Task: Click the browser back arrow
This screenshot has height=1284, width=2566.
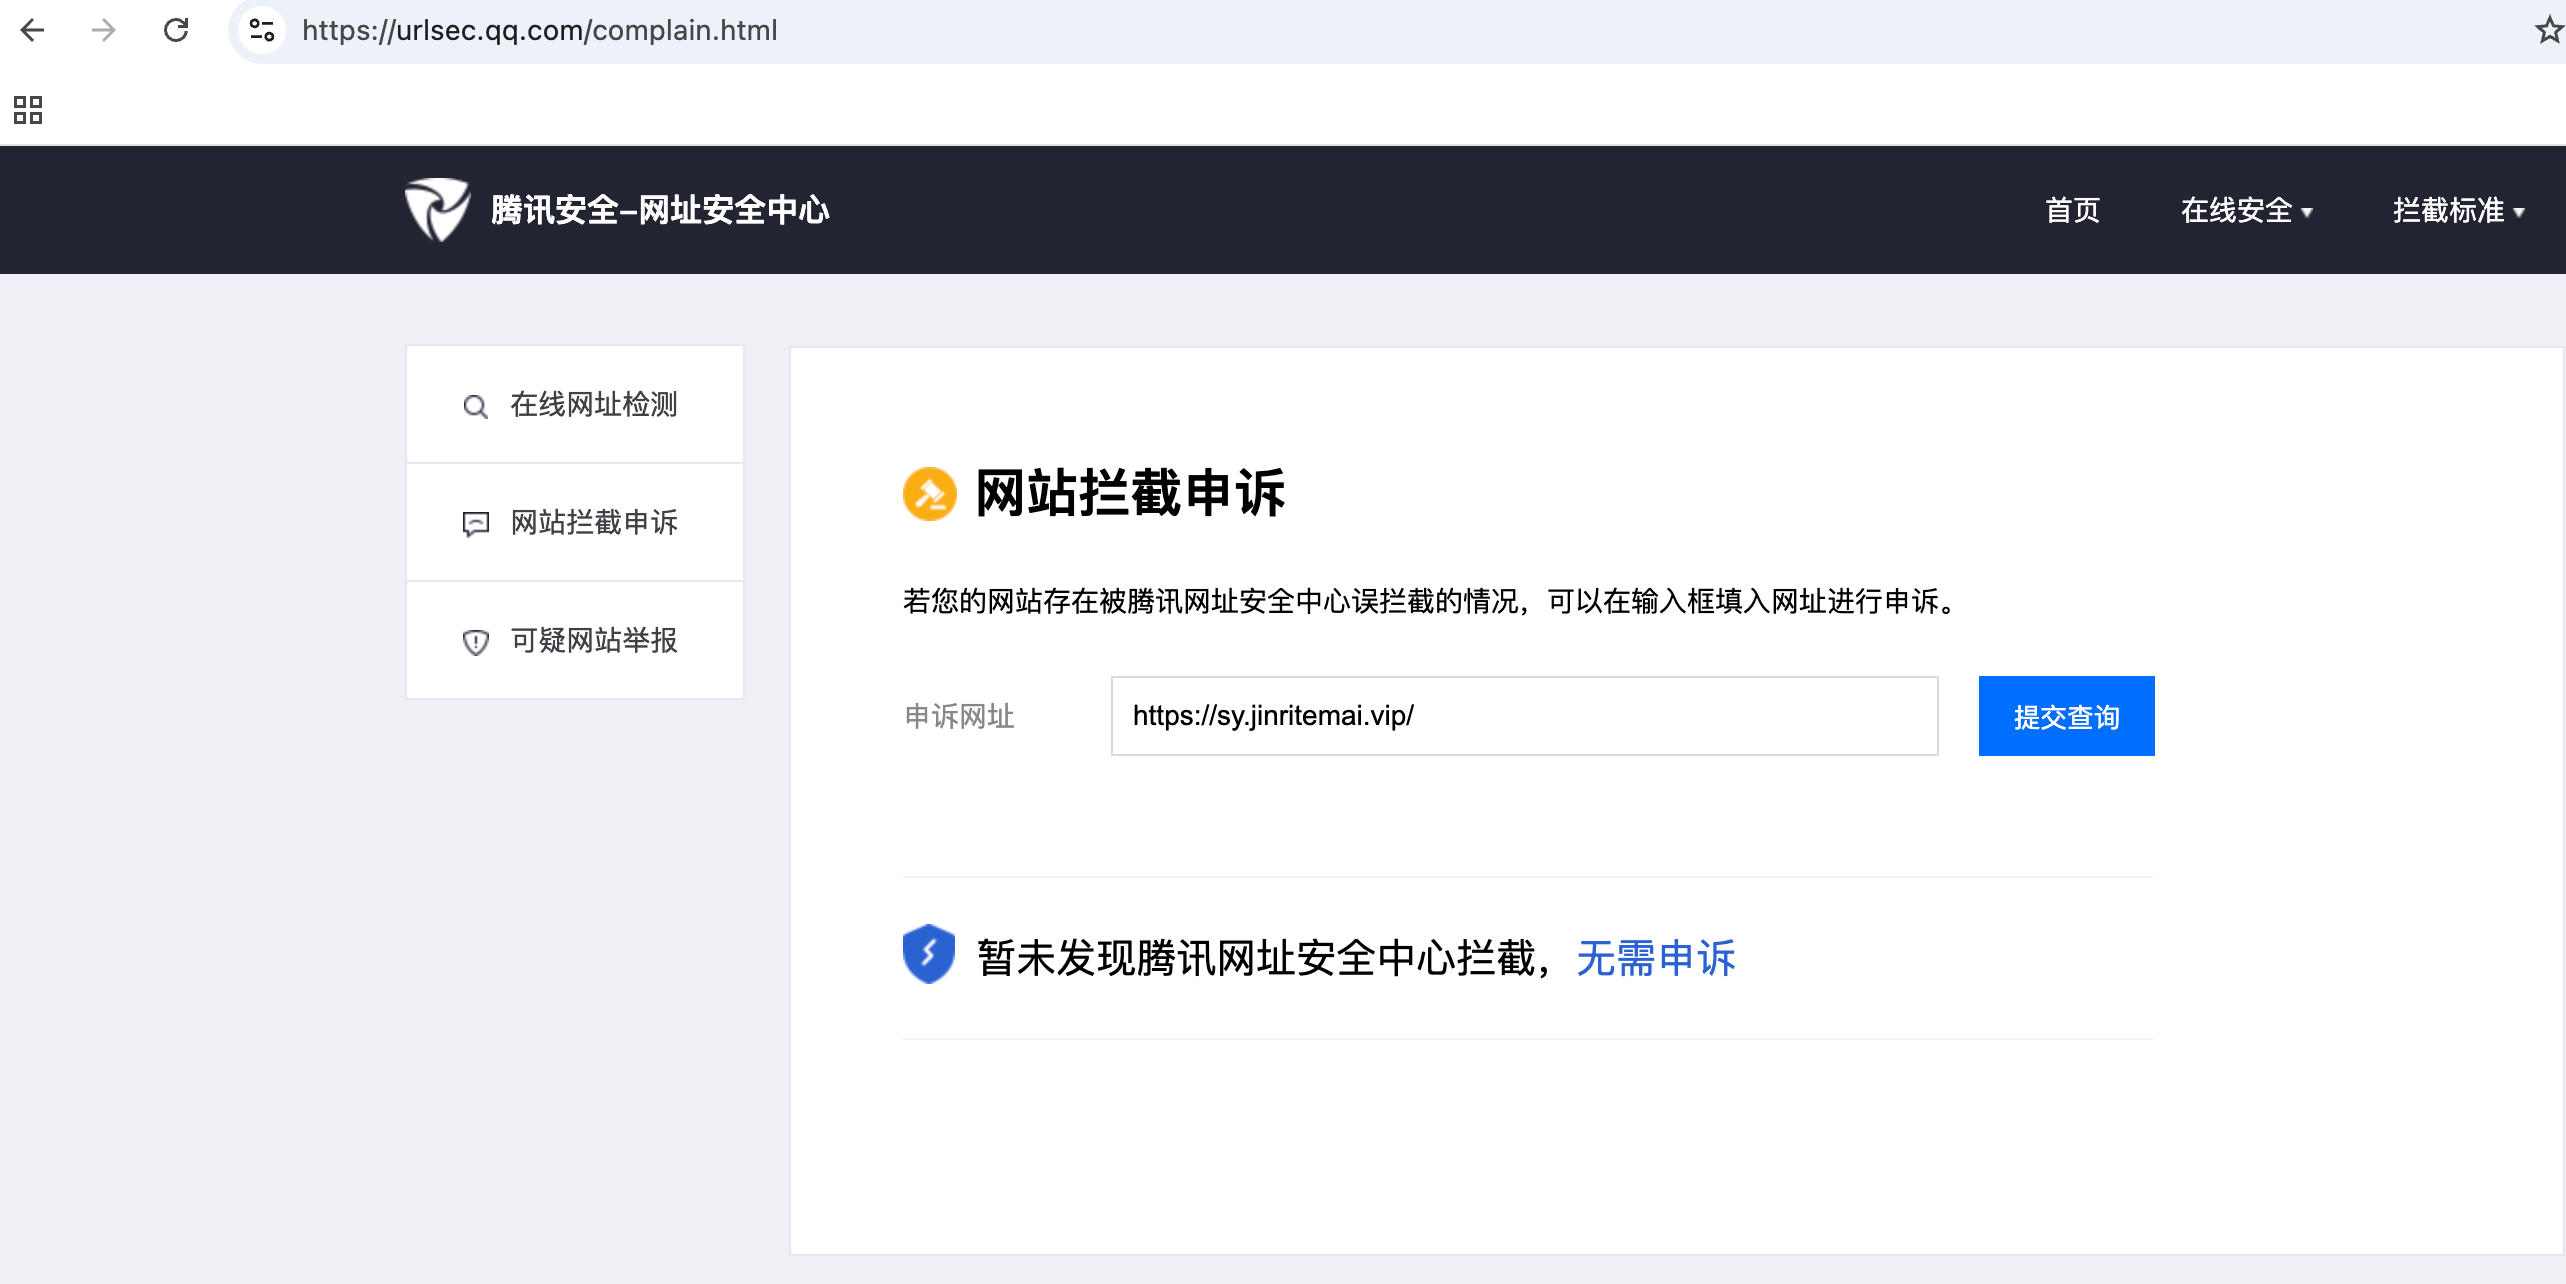Action: click(x=32, y=30)
